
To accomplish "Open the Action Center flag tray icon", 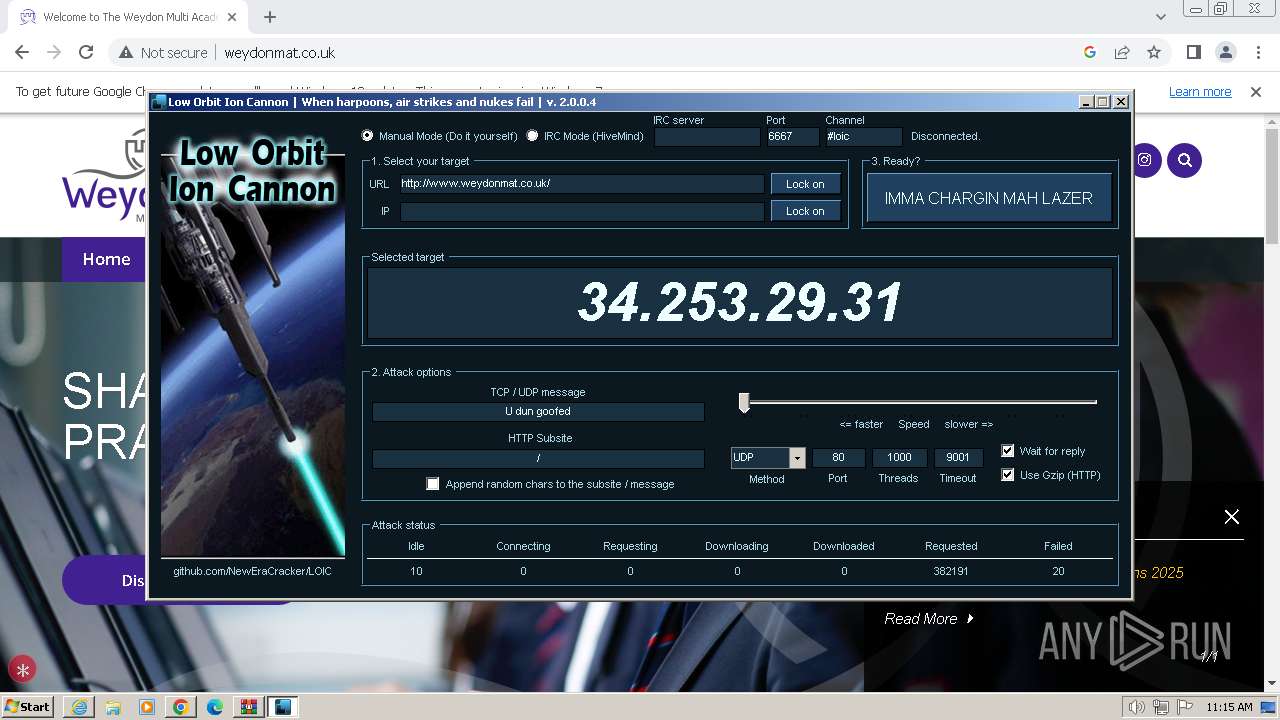I will click(x=1184, y=707).
